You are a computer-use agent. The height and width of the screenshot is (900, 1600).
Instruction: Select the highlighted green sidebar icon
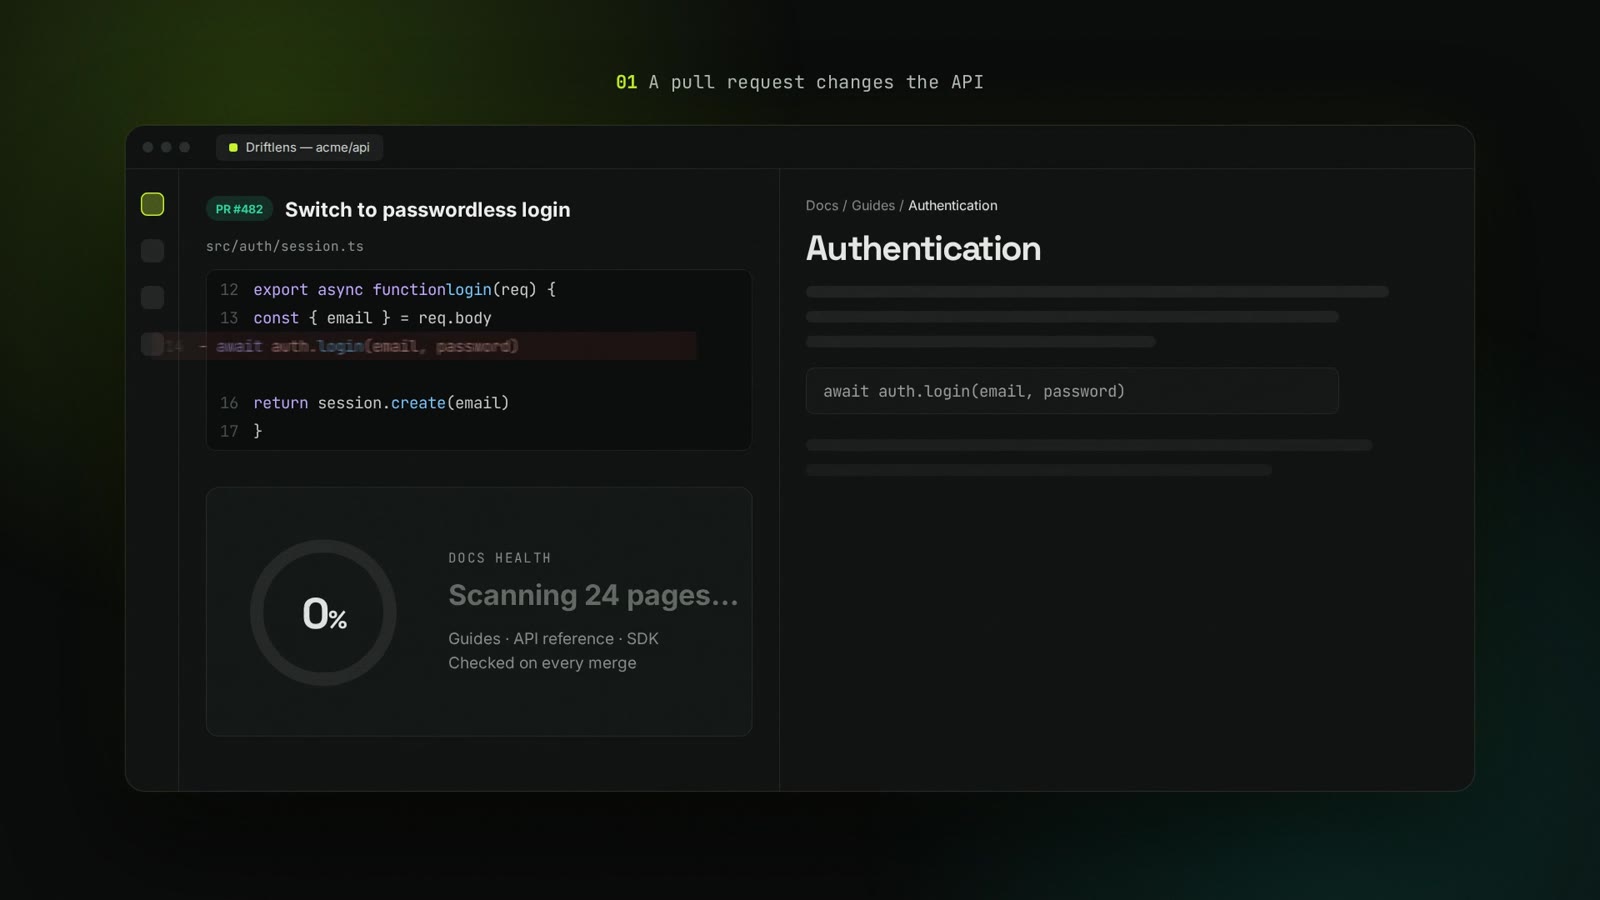click(152, 204)
